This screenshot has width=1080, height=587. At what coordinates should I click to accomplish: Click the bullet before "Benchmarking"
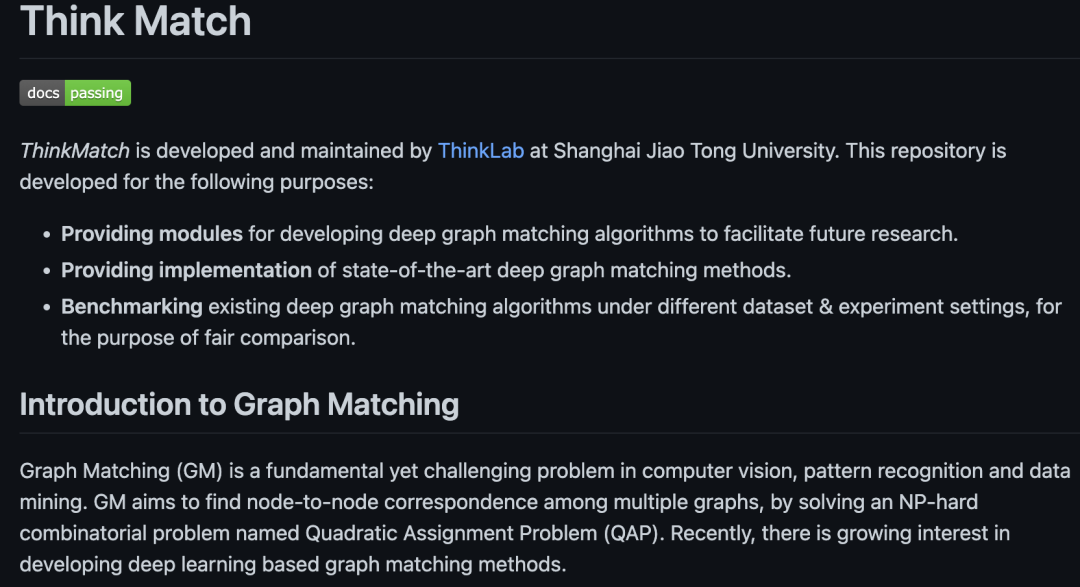click(46, 307)
